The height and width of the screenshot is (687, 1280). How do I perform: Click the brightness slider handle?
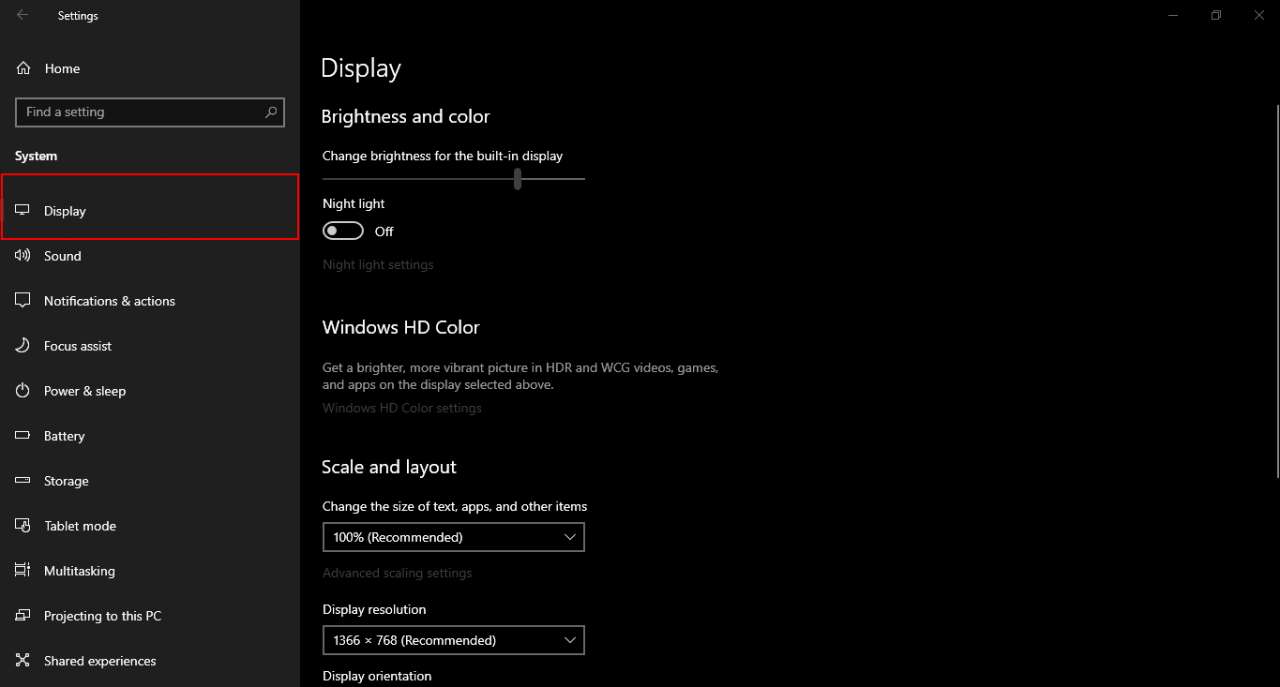click(517, 179)
